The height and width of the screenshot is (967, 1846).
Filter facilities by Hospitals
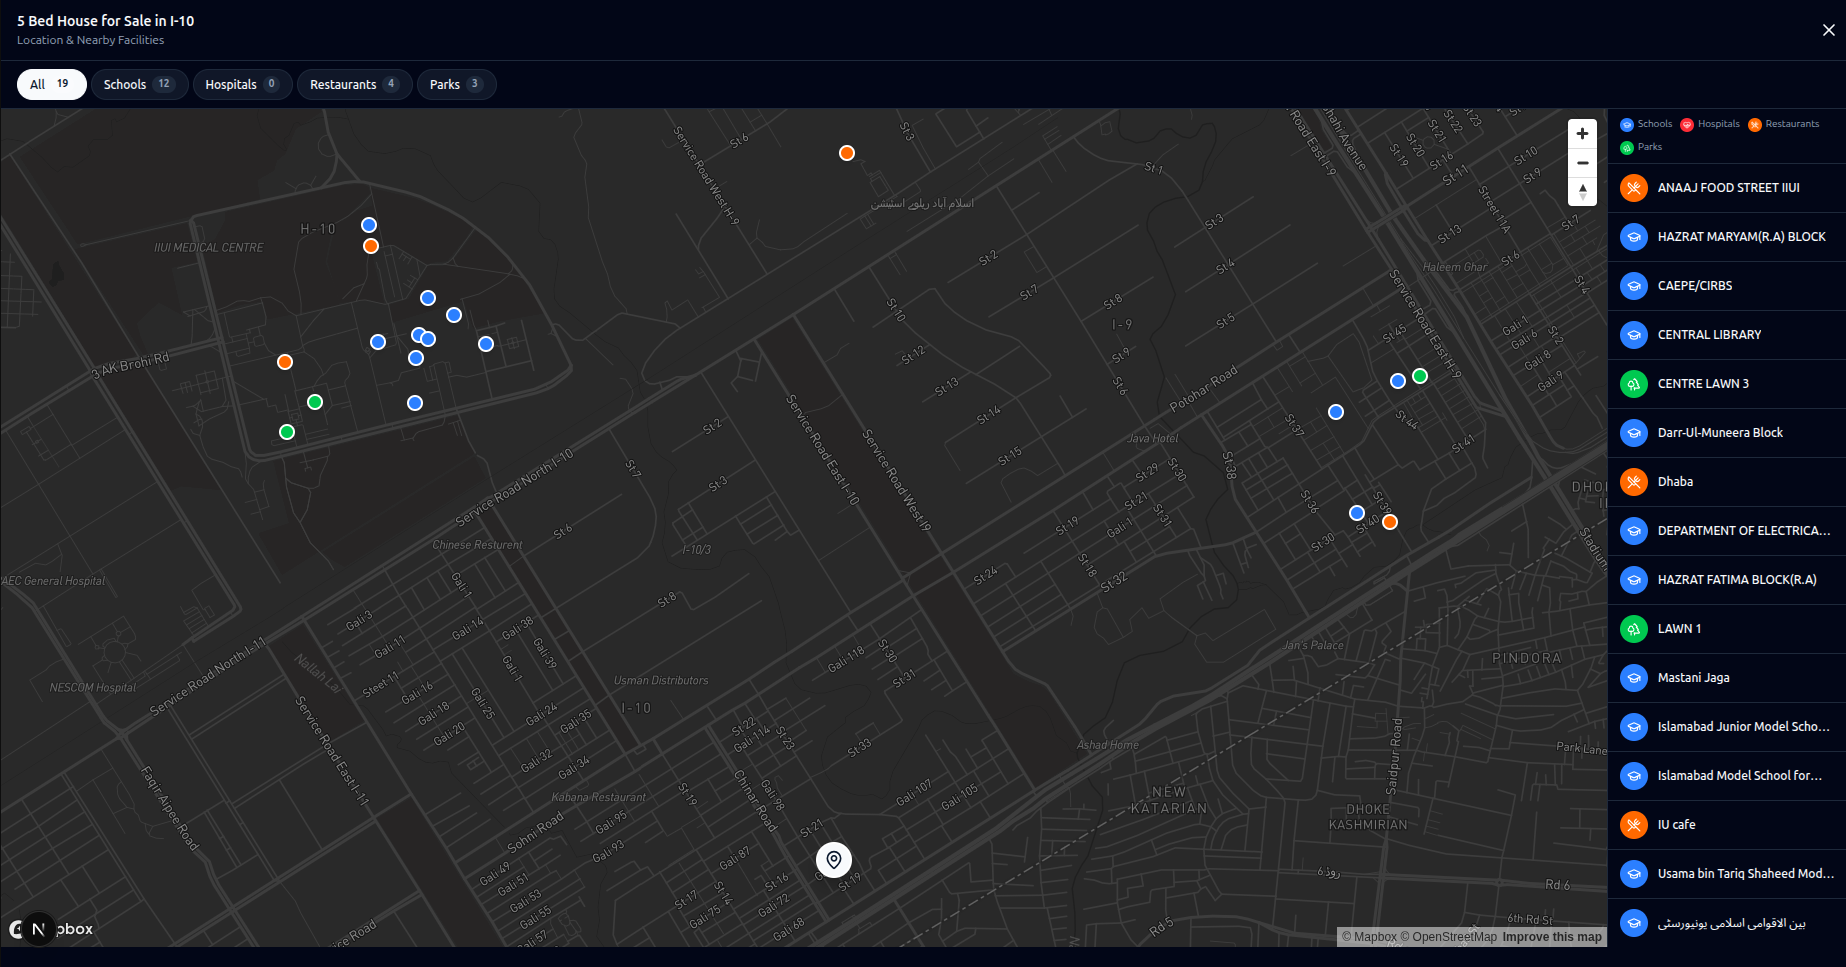[x=242, y=84]
